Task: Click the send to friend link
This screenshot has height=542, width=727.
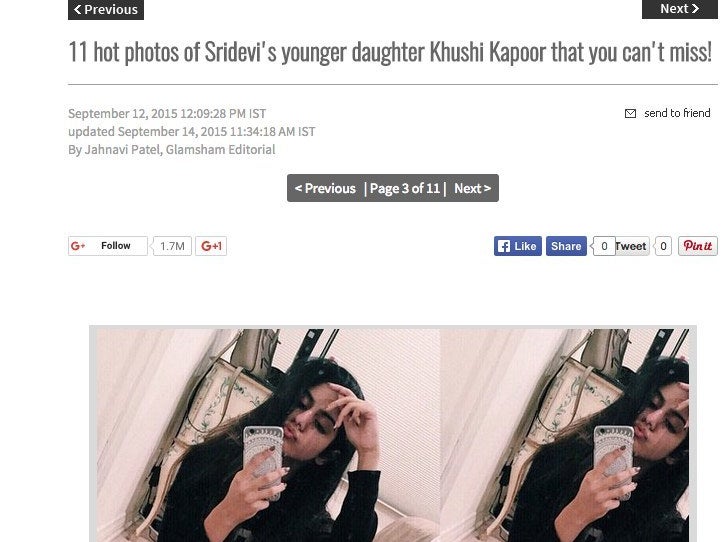Action: click(x=677, y=113)
